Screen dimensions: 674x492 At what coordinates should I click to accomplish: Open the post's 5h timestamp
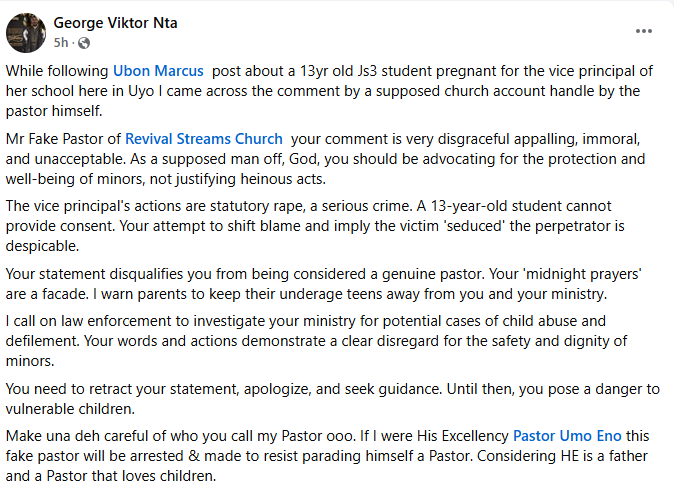click(x=62, y=42)
